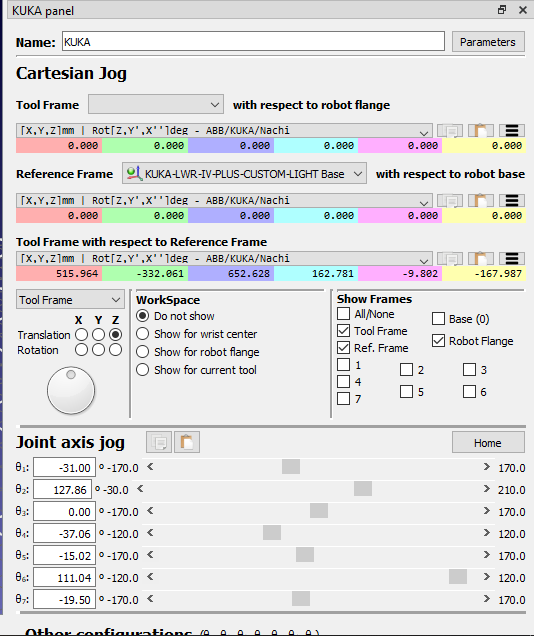Jog θ3 right with the increase arrow
534x636 pixels.
487,511
